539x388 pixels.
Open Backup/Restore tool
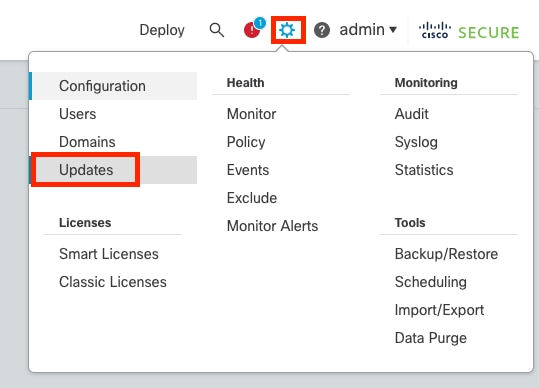click(446, 254)
